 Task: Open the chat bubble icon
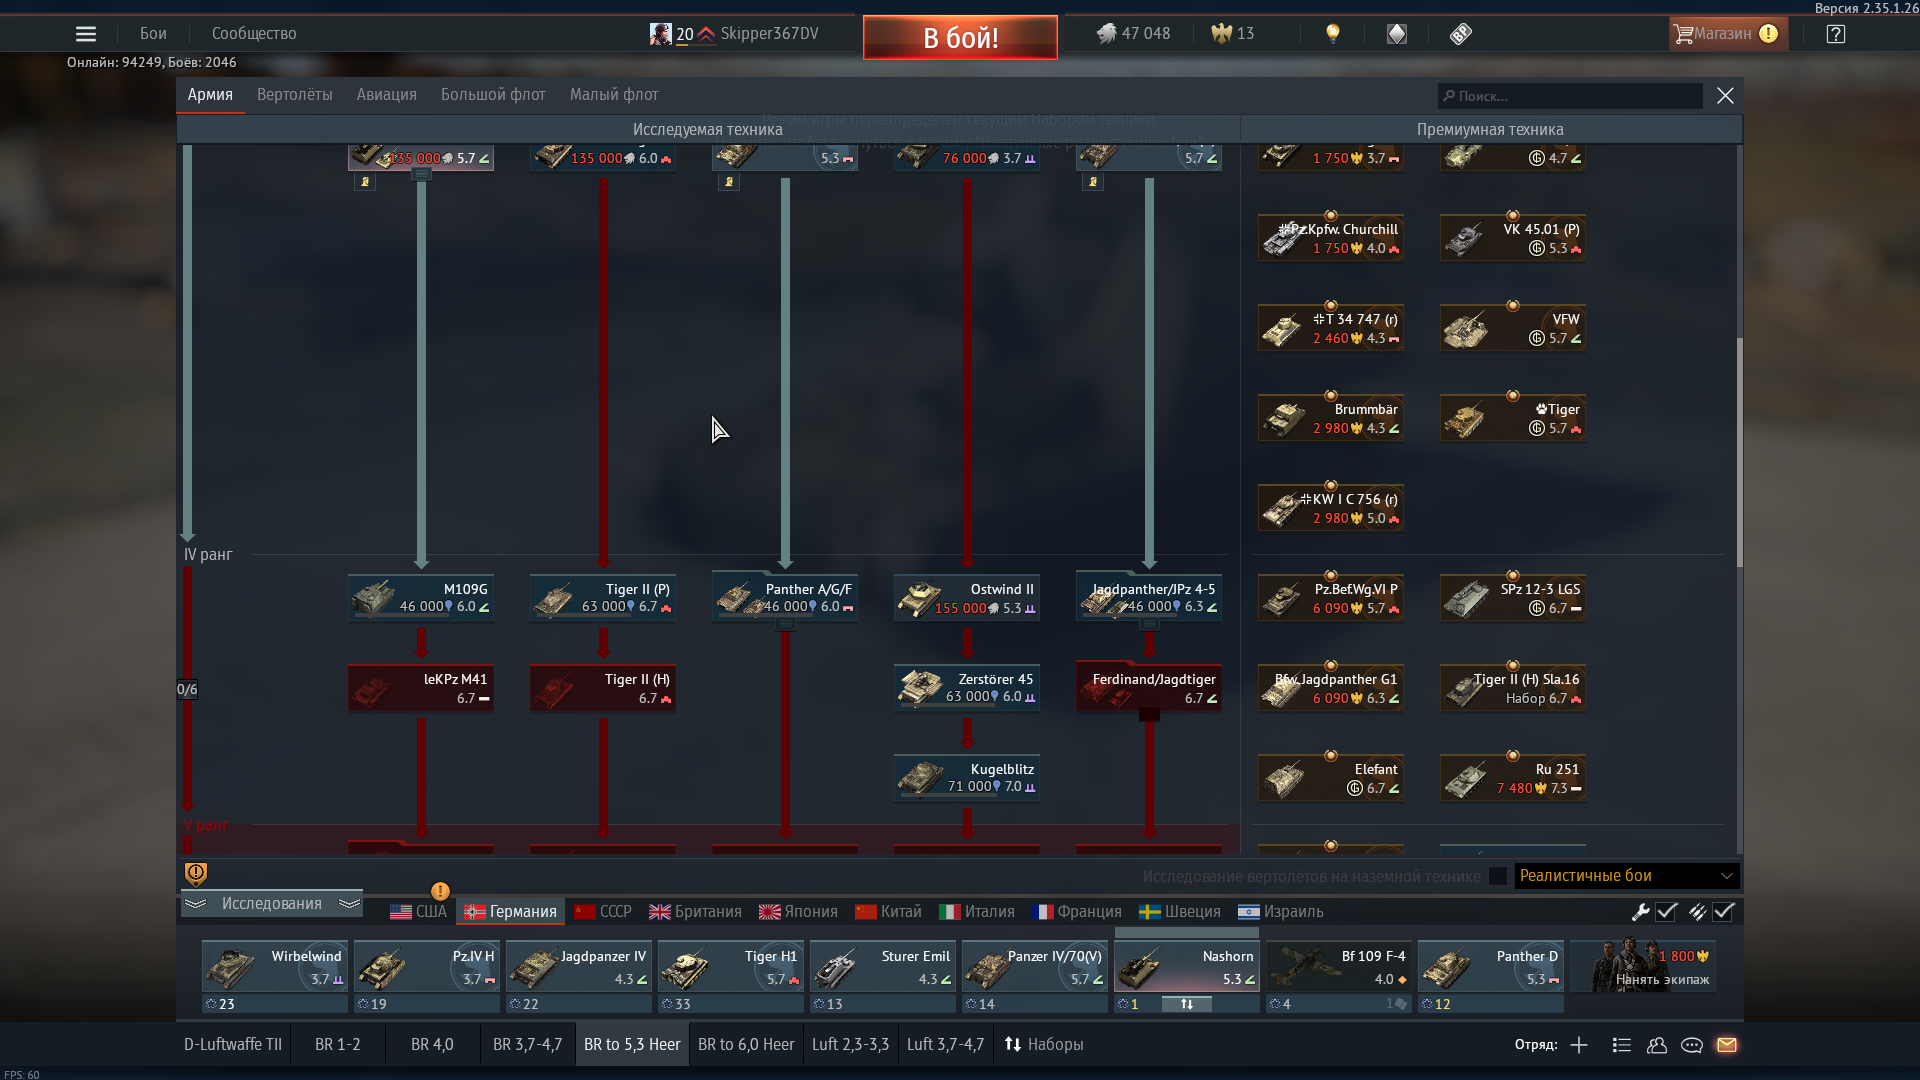pos(1692,1045)
